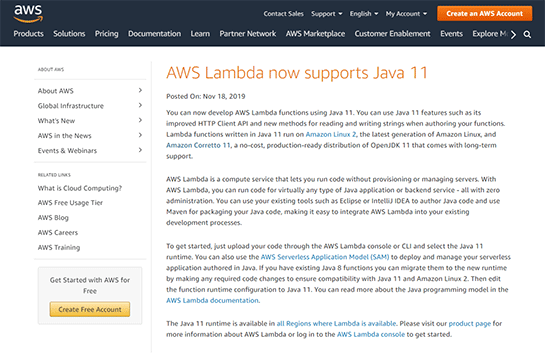Open AWS Free Usage Tier link
The image size is (545, 362).
[x=70, y=203]
